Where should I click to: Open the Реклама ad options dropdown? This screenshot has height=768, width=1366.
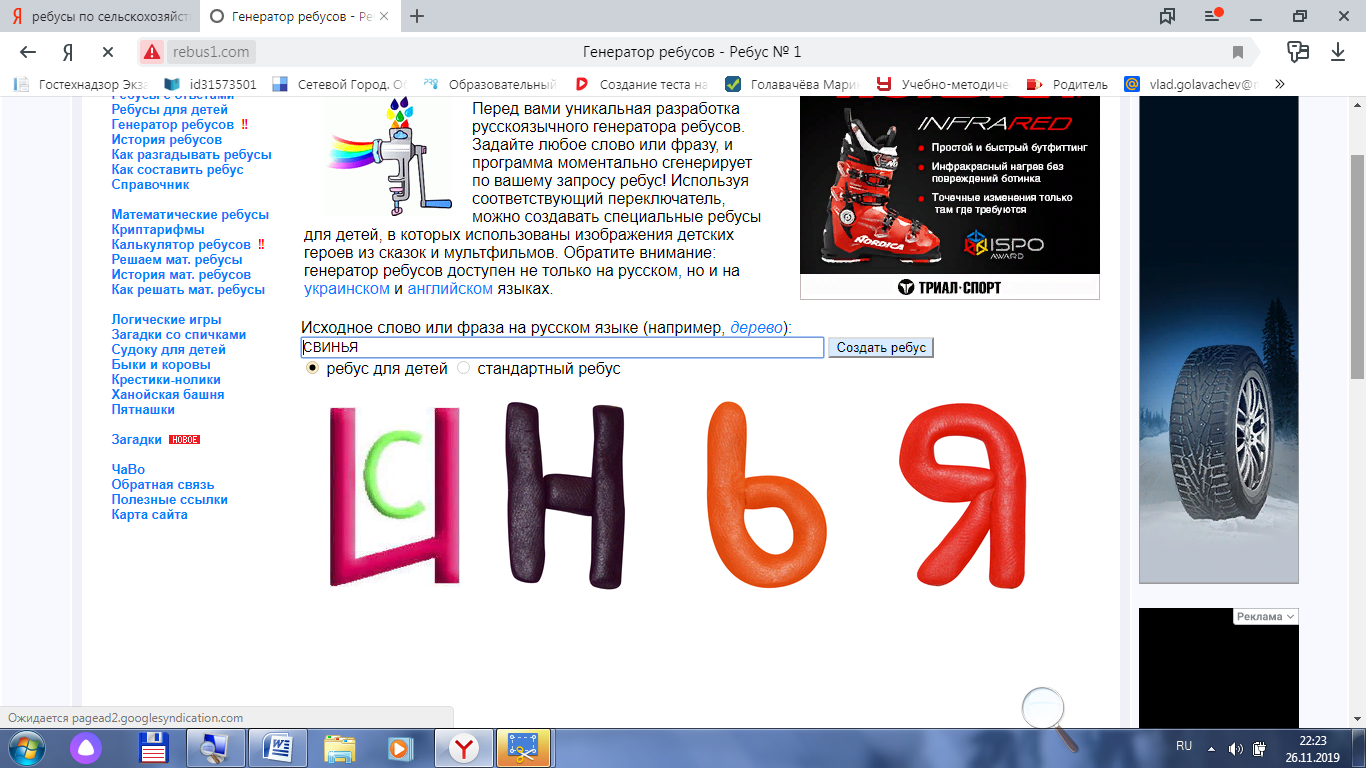point(1265,617)
